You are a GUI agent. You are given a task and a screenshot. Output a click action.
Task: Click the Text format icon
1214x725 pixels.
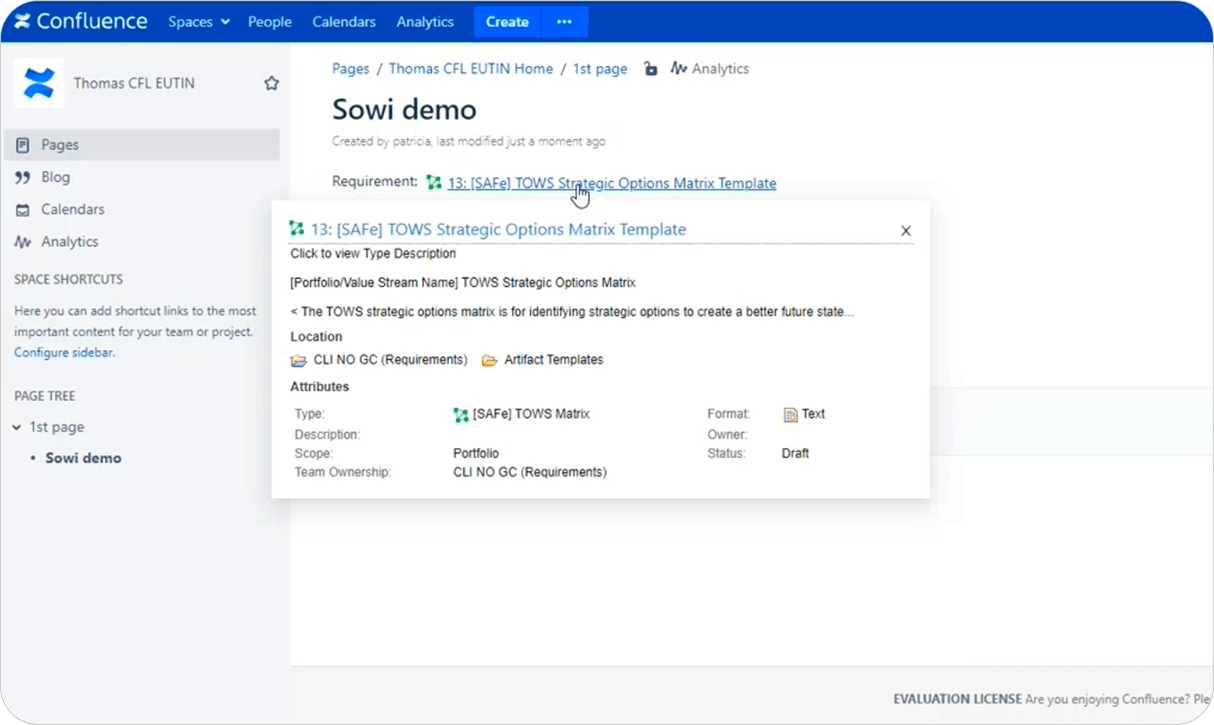[790, 415]
